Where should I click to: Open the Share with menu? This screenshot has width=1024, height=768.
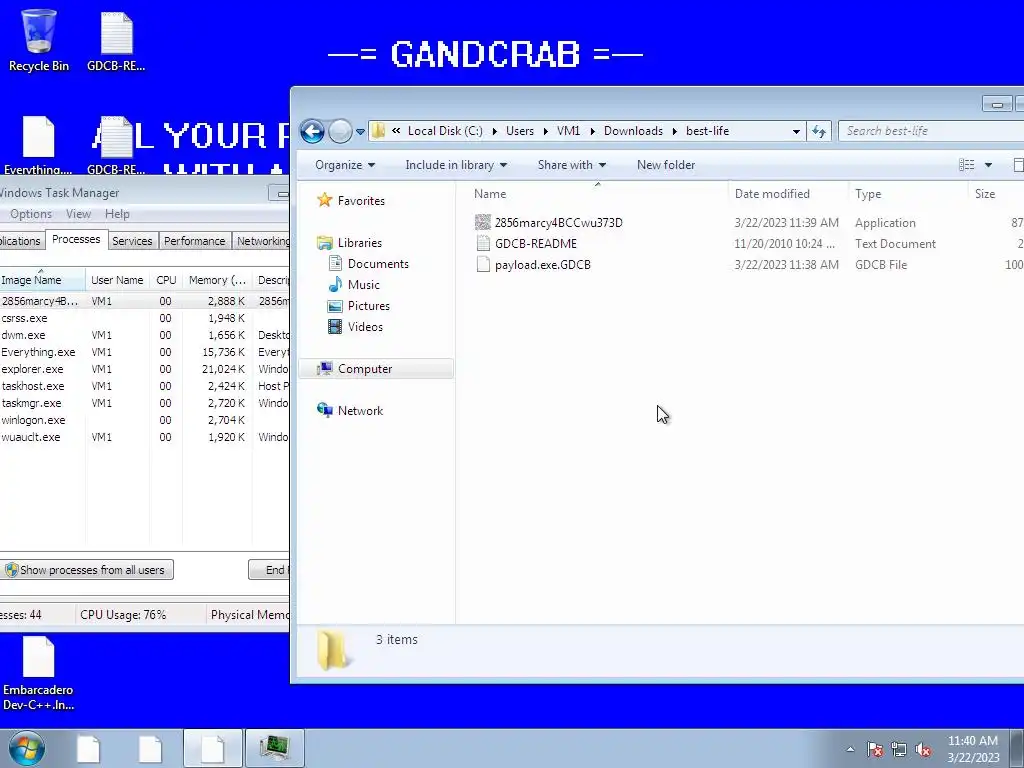pyautogui.click(x=571, y=165)
